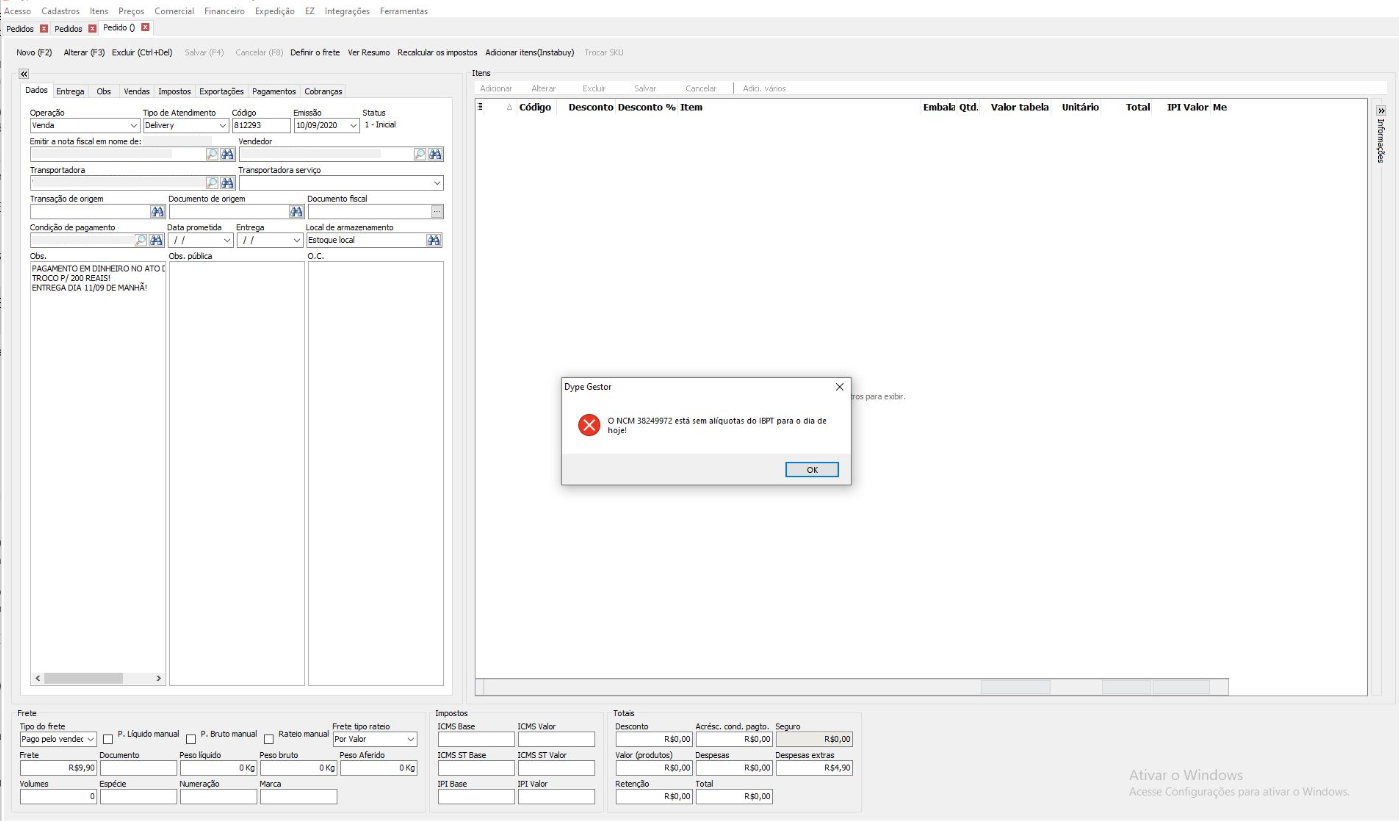Click the 'Novo (F2)' toolbar button

click(x=34, y=52)
